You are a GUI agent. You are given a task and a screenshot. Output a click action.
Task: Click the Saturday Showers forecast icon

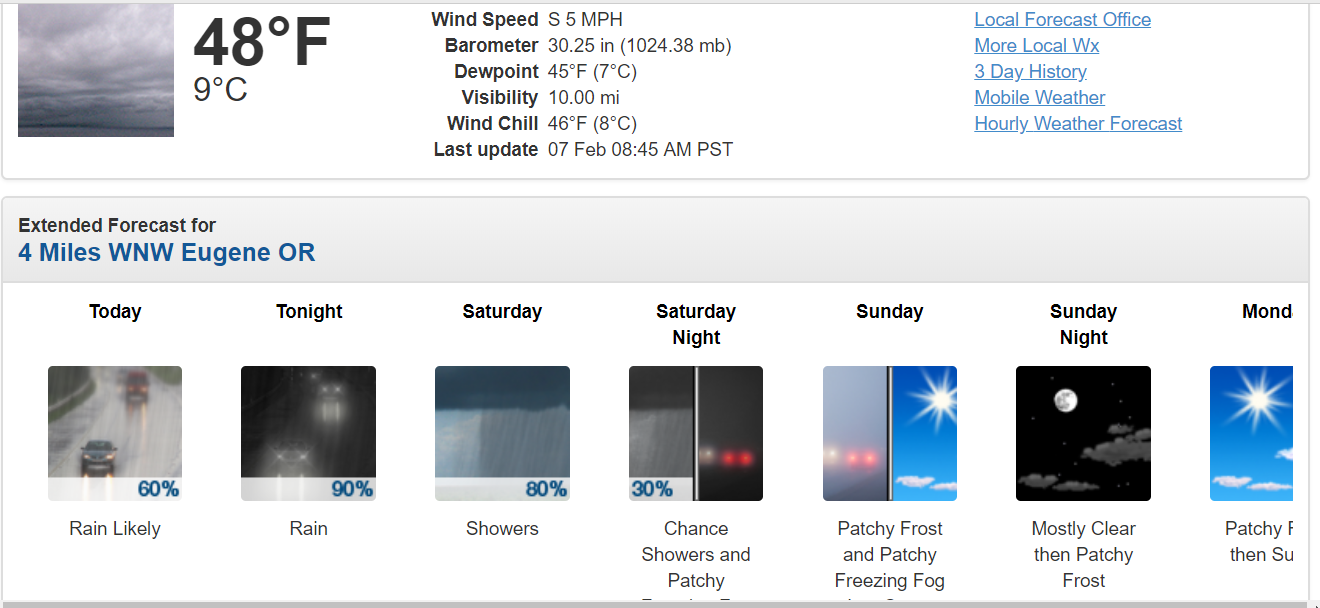(x=502, y=433)
